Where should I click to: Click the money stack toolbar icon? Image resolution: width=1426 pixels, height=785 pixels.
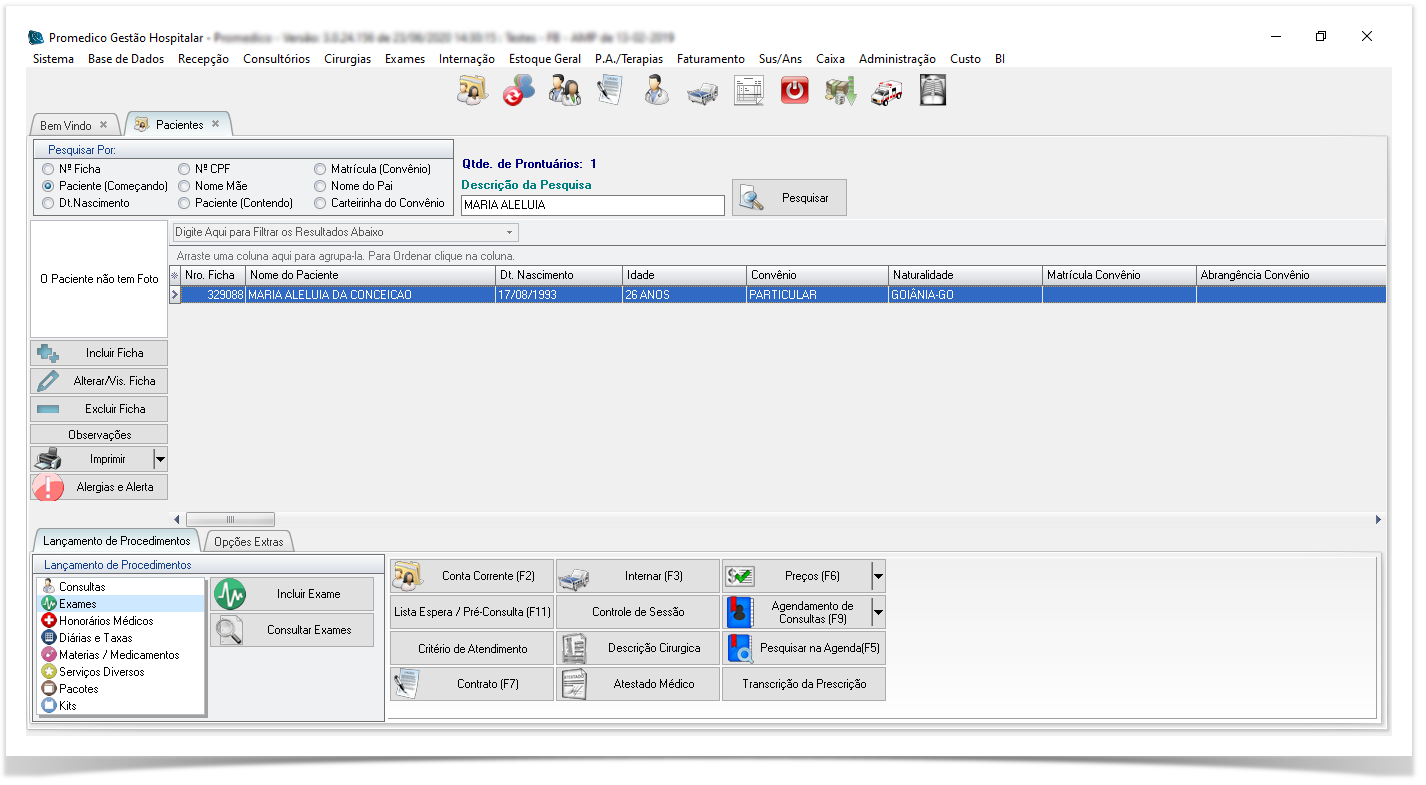pyautogui.click(x=840, y=92)
